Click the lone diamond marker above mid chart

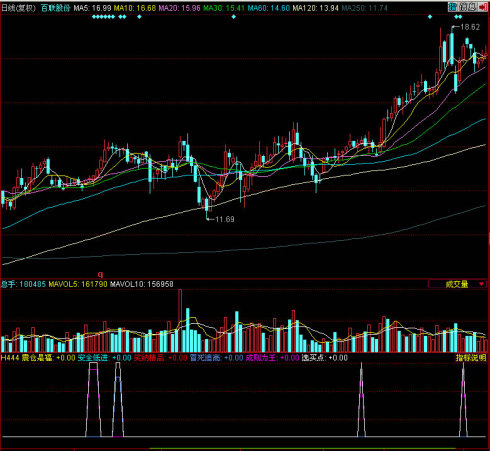(234, 17)
